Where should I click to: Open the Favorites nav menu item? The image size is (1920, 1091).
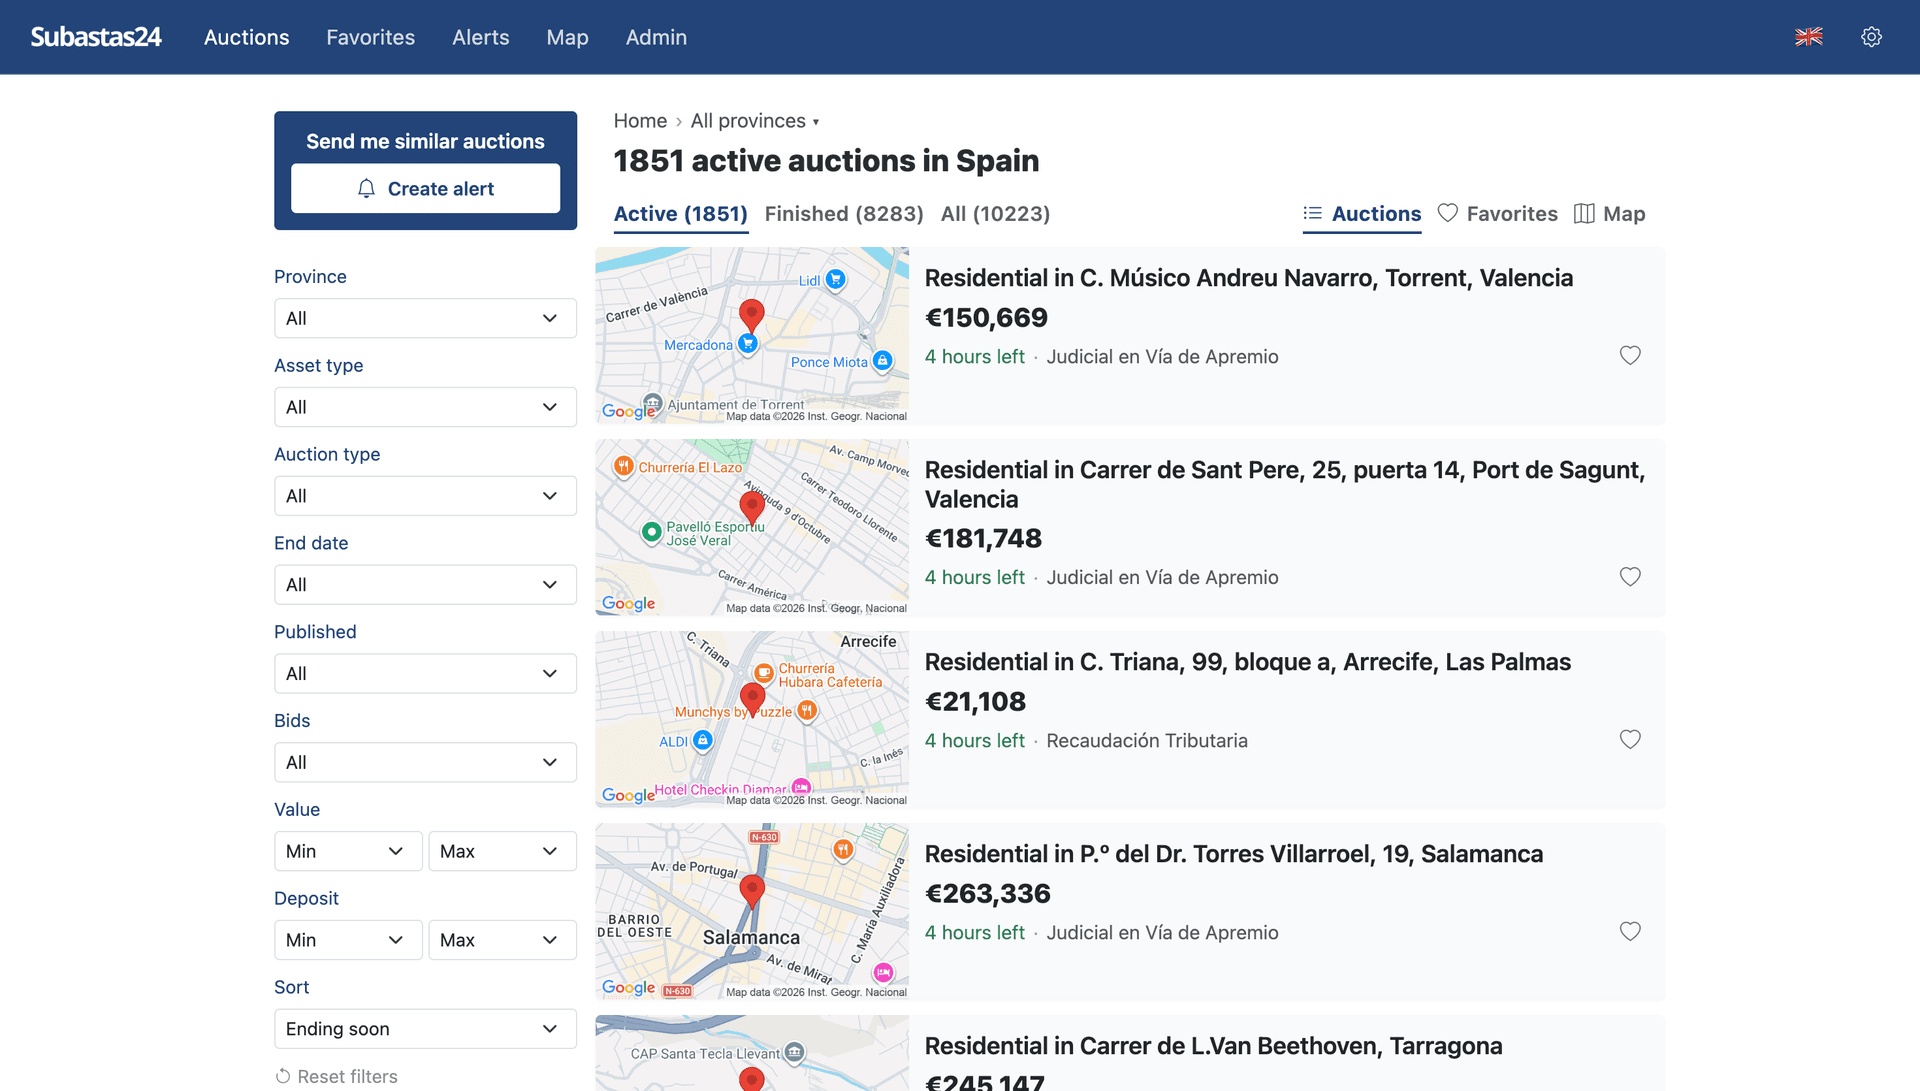click(370, 37)
